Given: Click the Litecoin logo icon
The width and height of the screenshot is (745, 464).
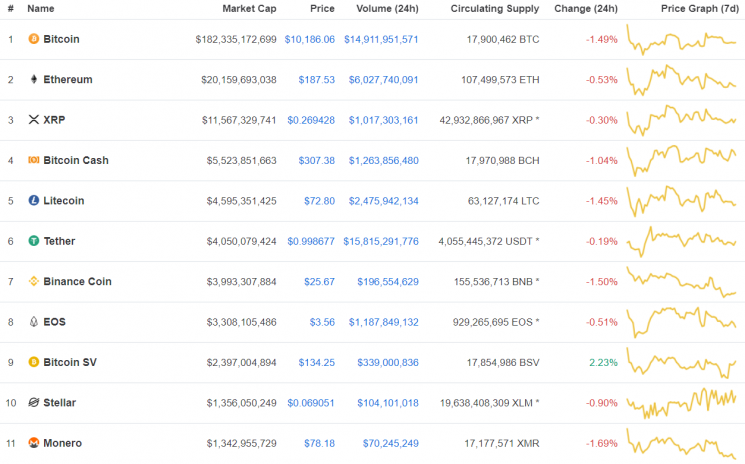Looking at the screenshot, I should [x=33, y=200].
